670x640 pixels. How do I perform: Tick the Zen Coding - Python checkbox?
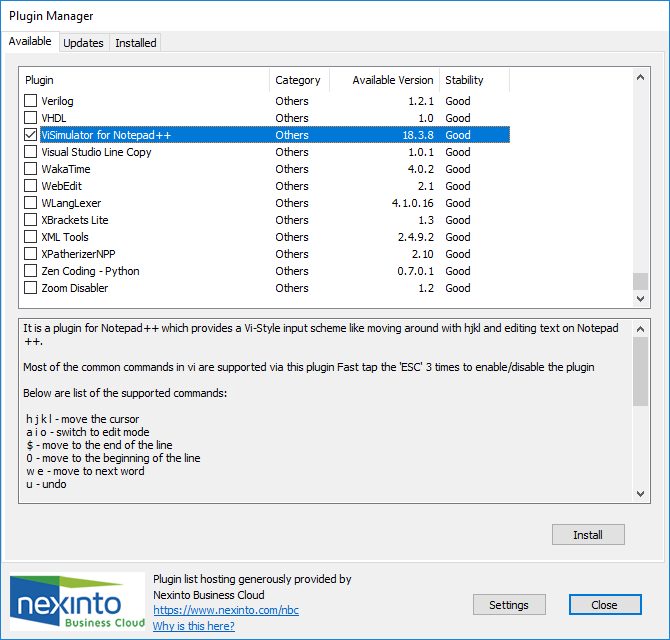30,271
